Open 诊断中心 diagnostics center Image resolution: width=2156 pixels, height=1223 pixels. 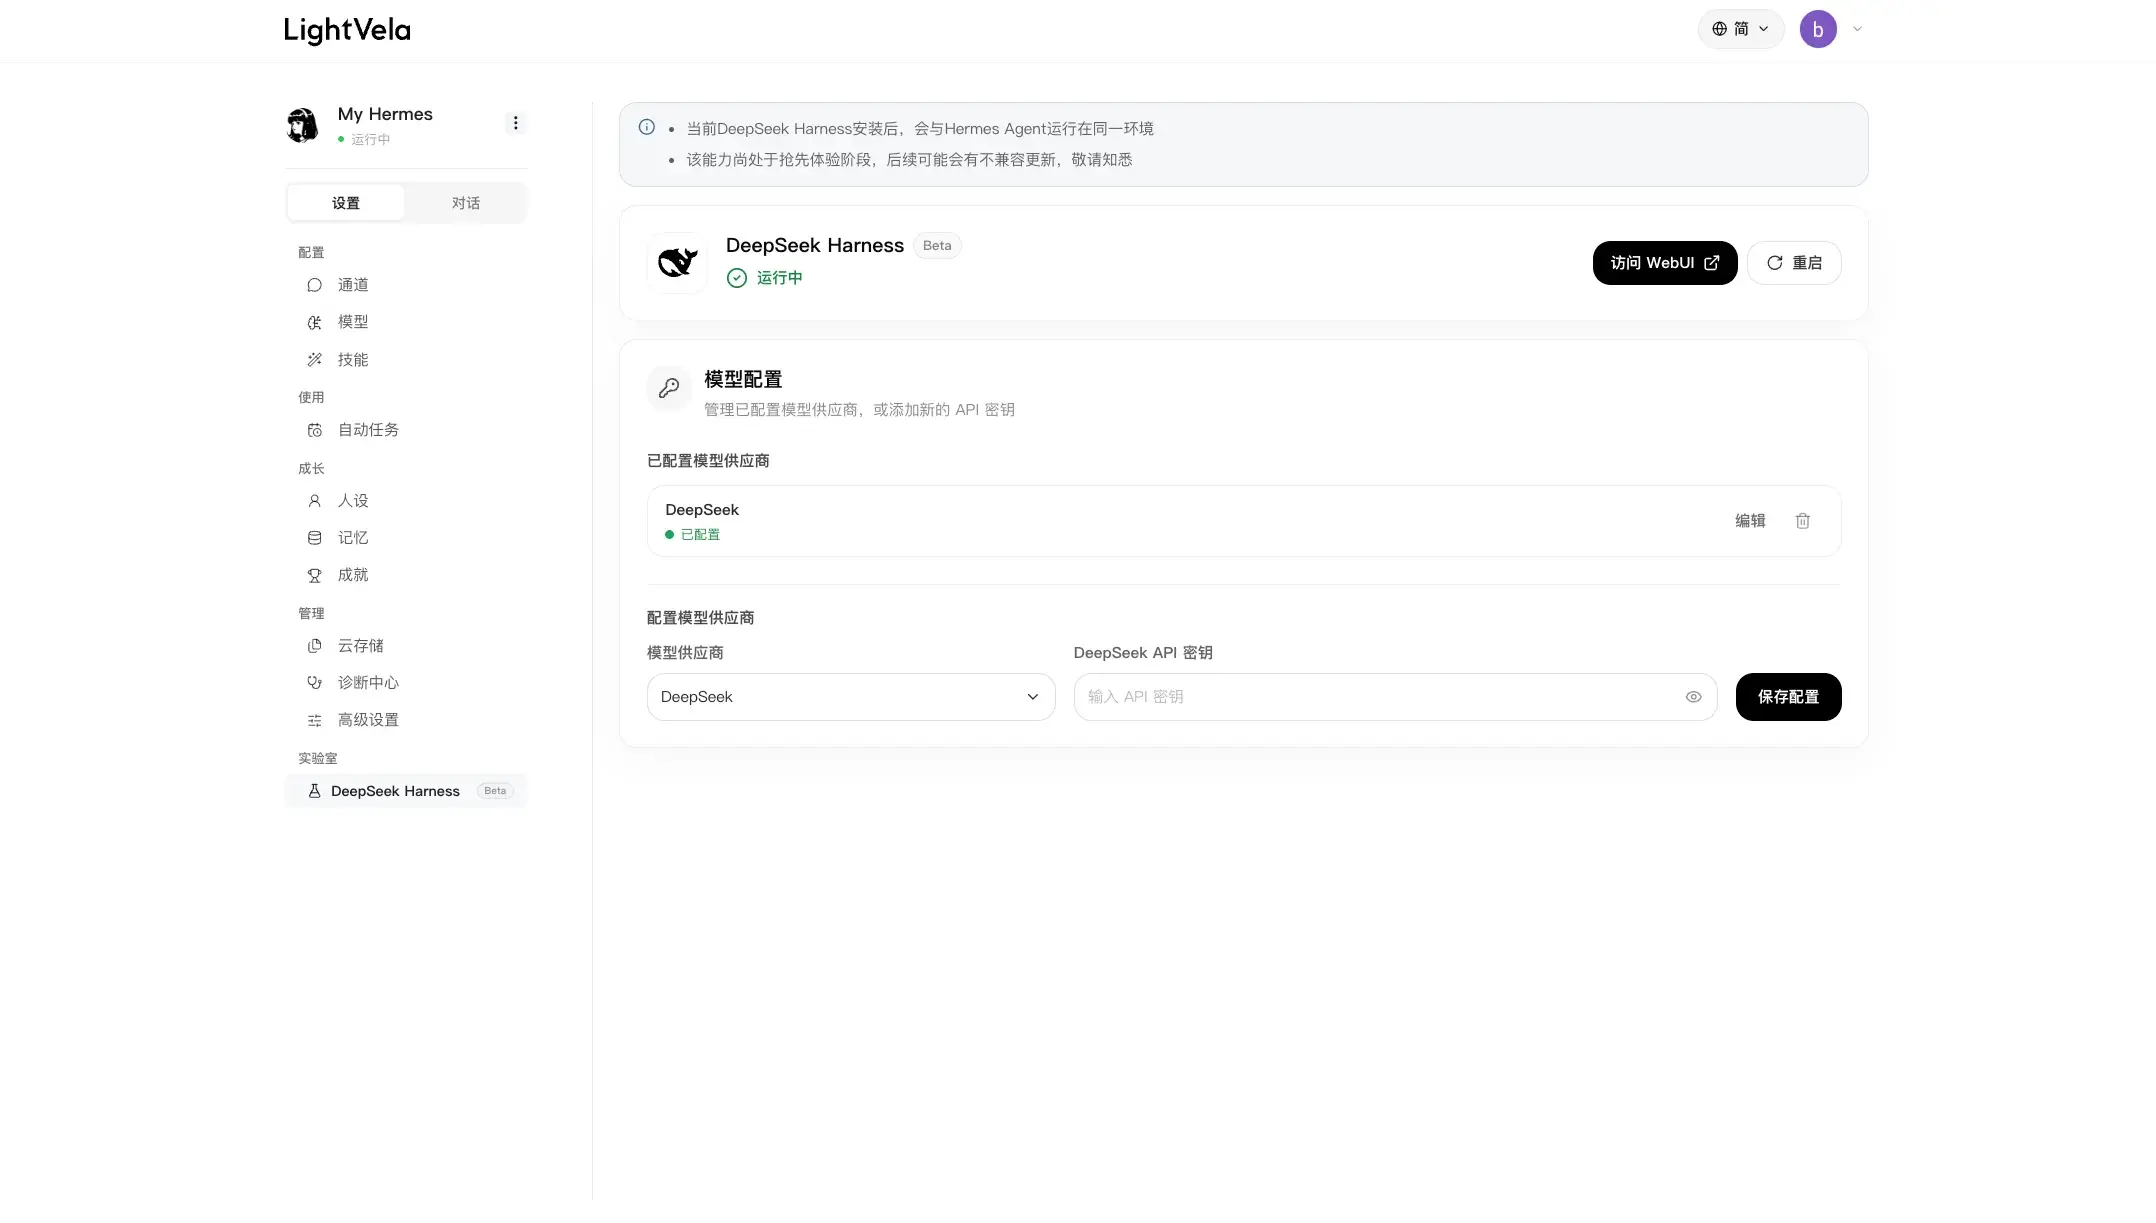pos(405,683)
